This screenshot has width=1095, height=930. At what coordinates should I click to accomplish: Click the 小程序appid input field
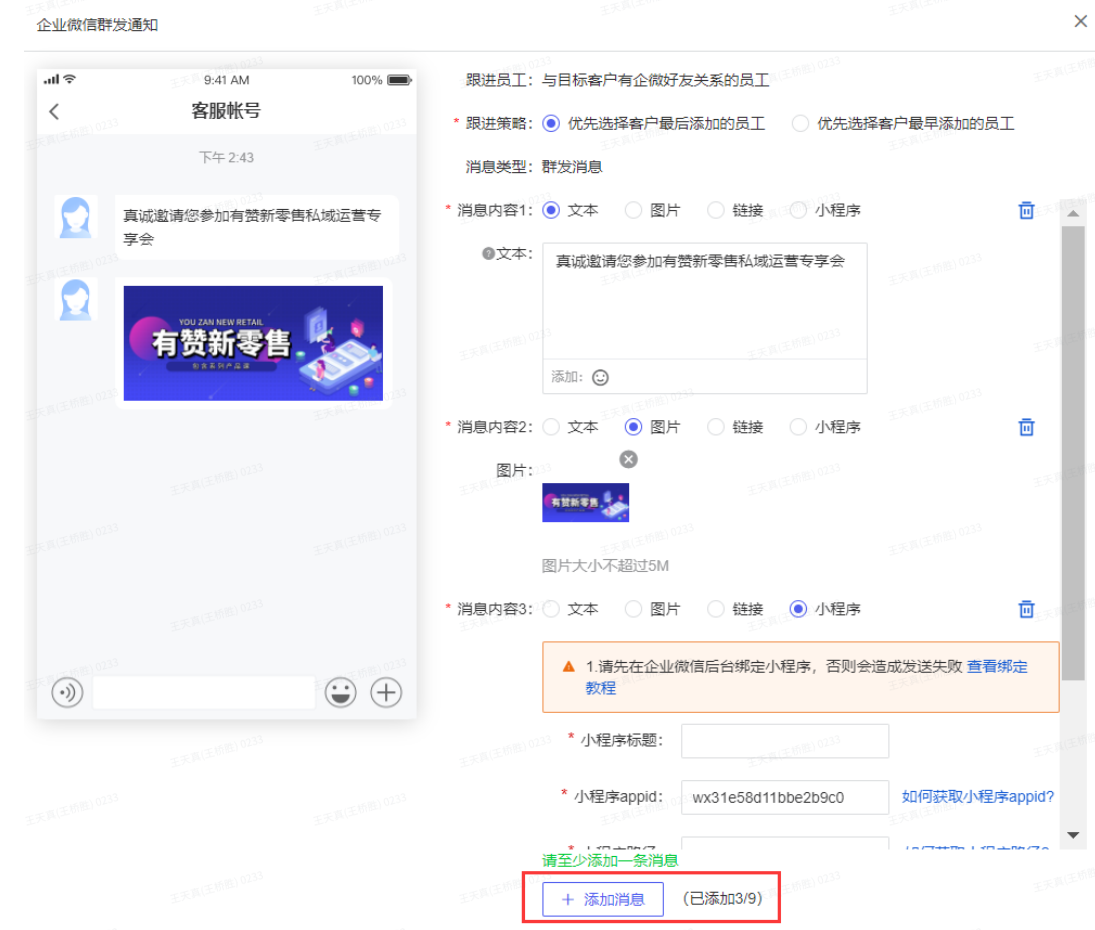[x=785, y=797]
